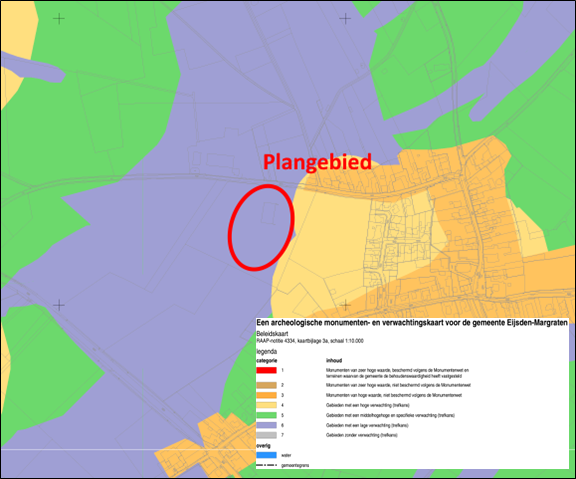576x479 pixels.
Task: Click the 'Gebieden zonder verwachting' legend text
Action: coord(362,435)
